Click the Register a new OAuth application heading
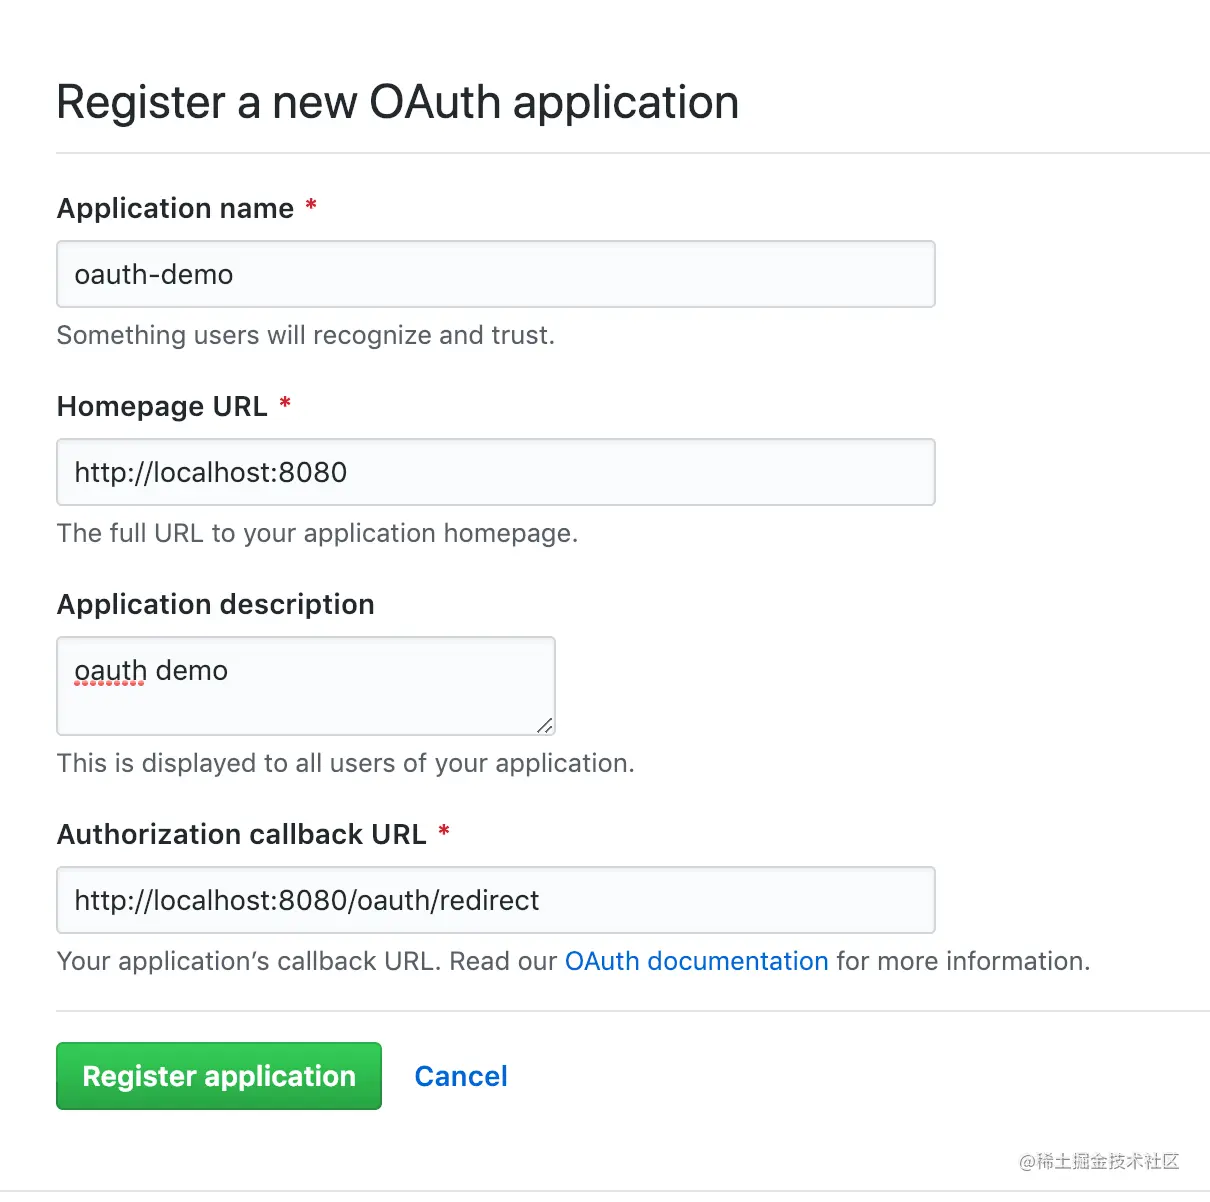Screen dimensions: 1210x1202 click(397, 102)
